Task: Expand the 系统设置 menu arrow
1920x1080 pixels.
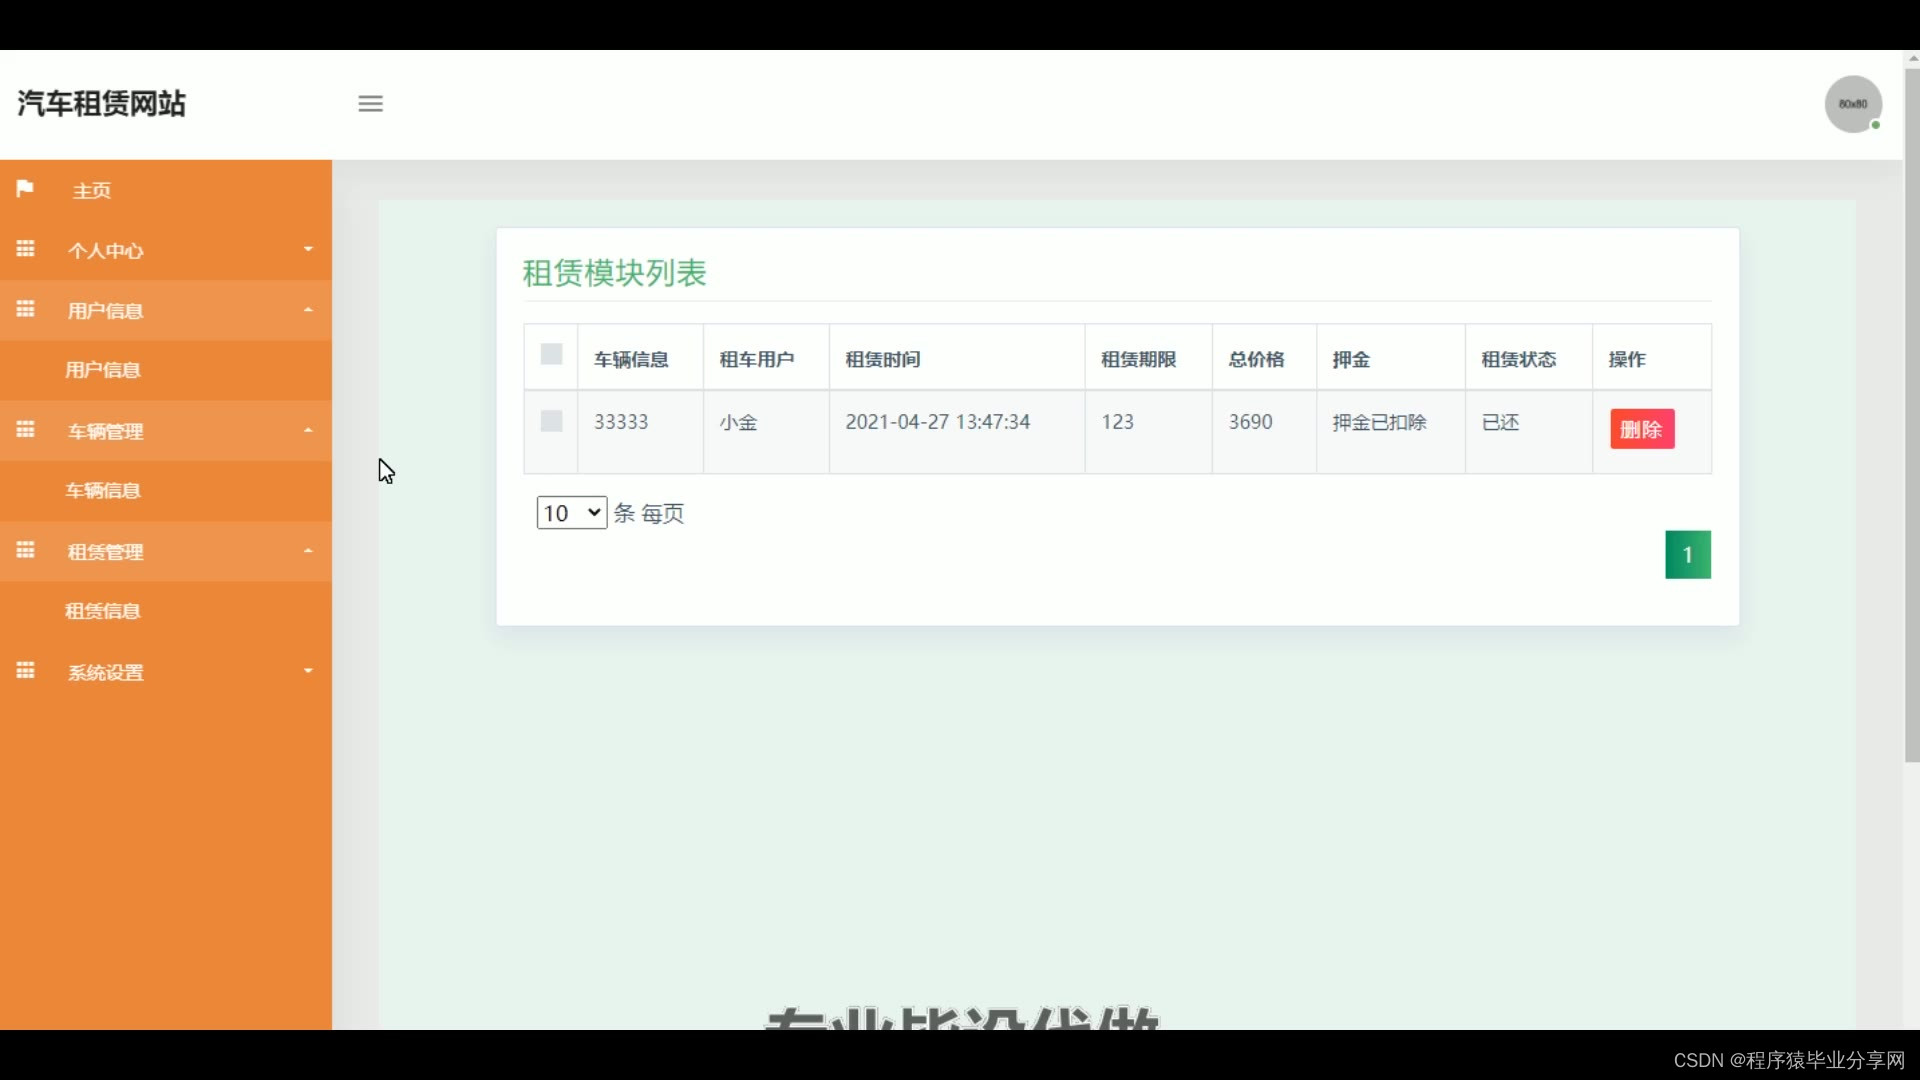Action: coord(308,671)
